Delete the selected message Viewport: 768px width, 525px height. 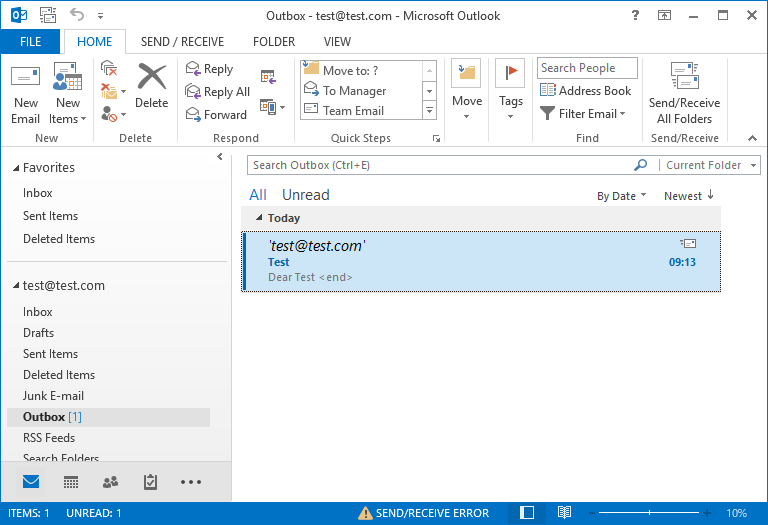coord(151,86)
